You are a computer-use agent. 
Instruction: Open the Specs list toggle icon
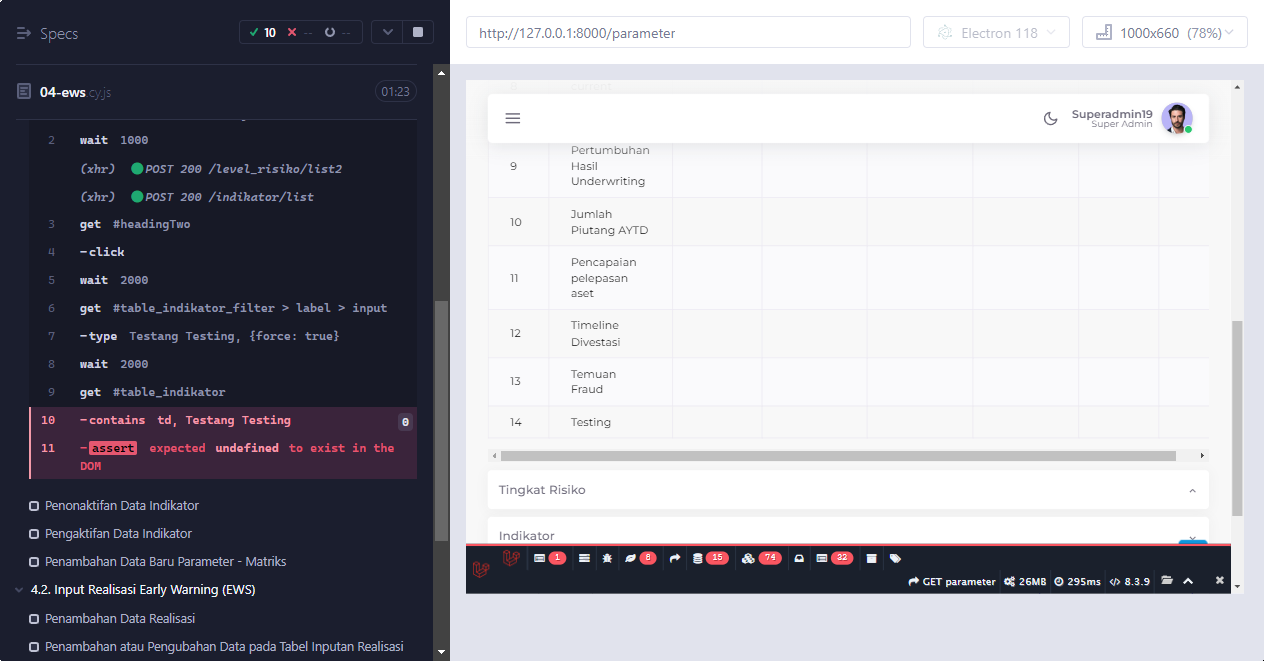click(24, 33)
